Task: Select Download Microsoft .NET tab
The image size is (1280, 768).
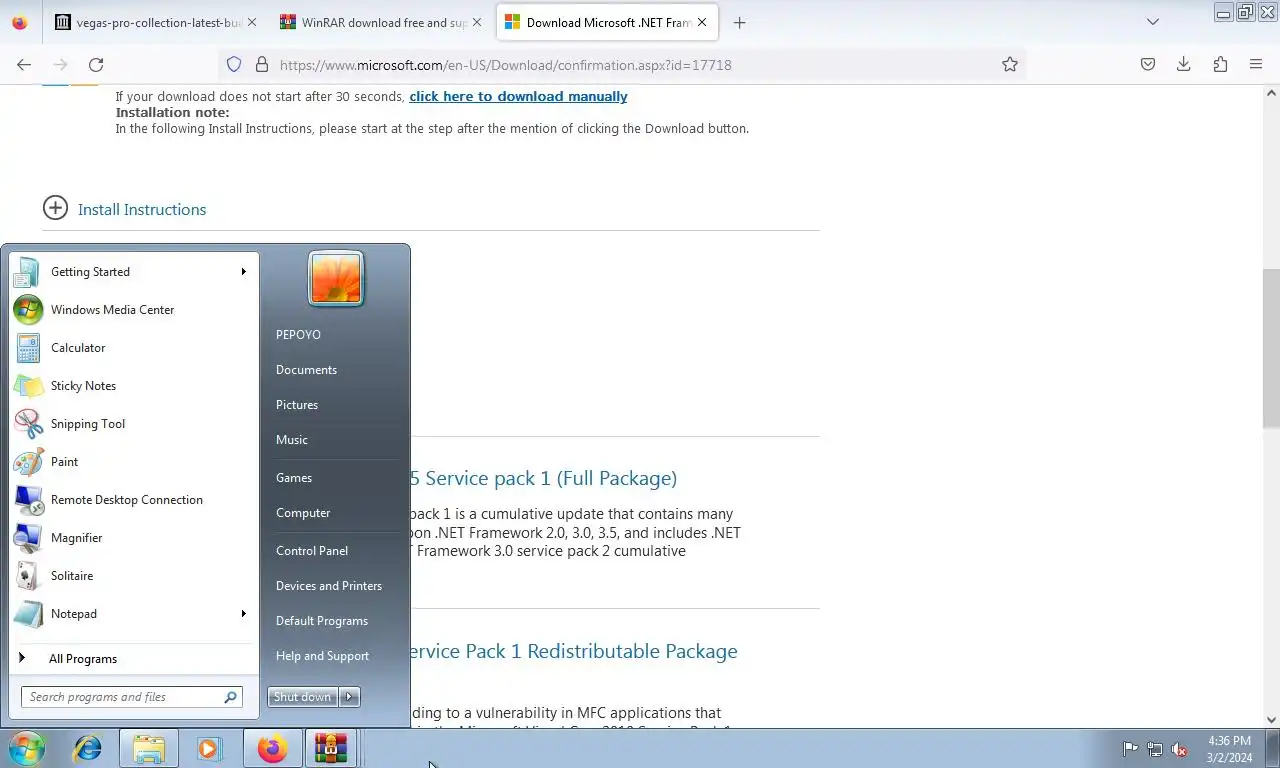Action: [608, 22]
